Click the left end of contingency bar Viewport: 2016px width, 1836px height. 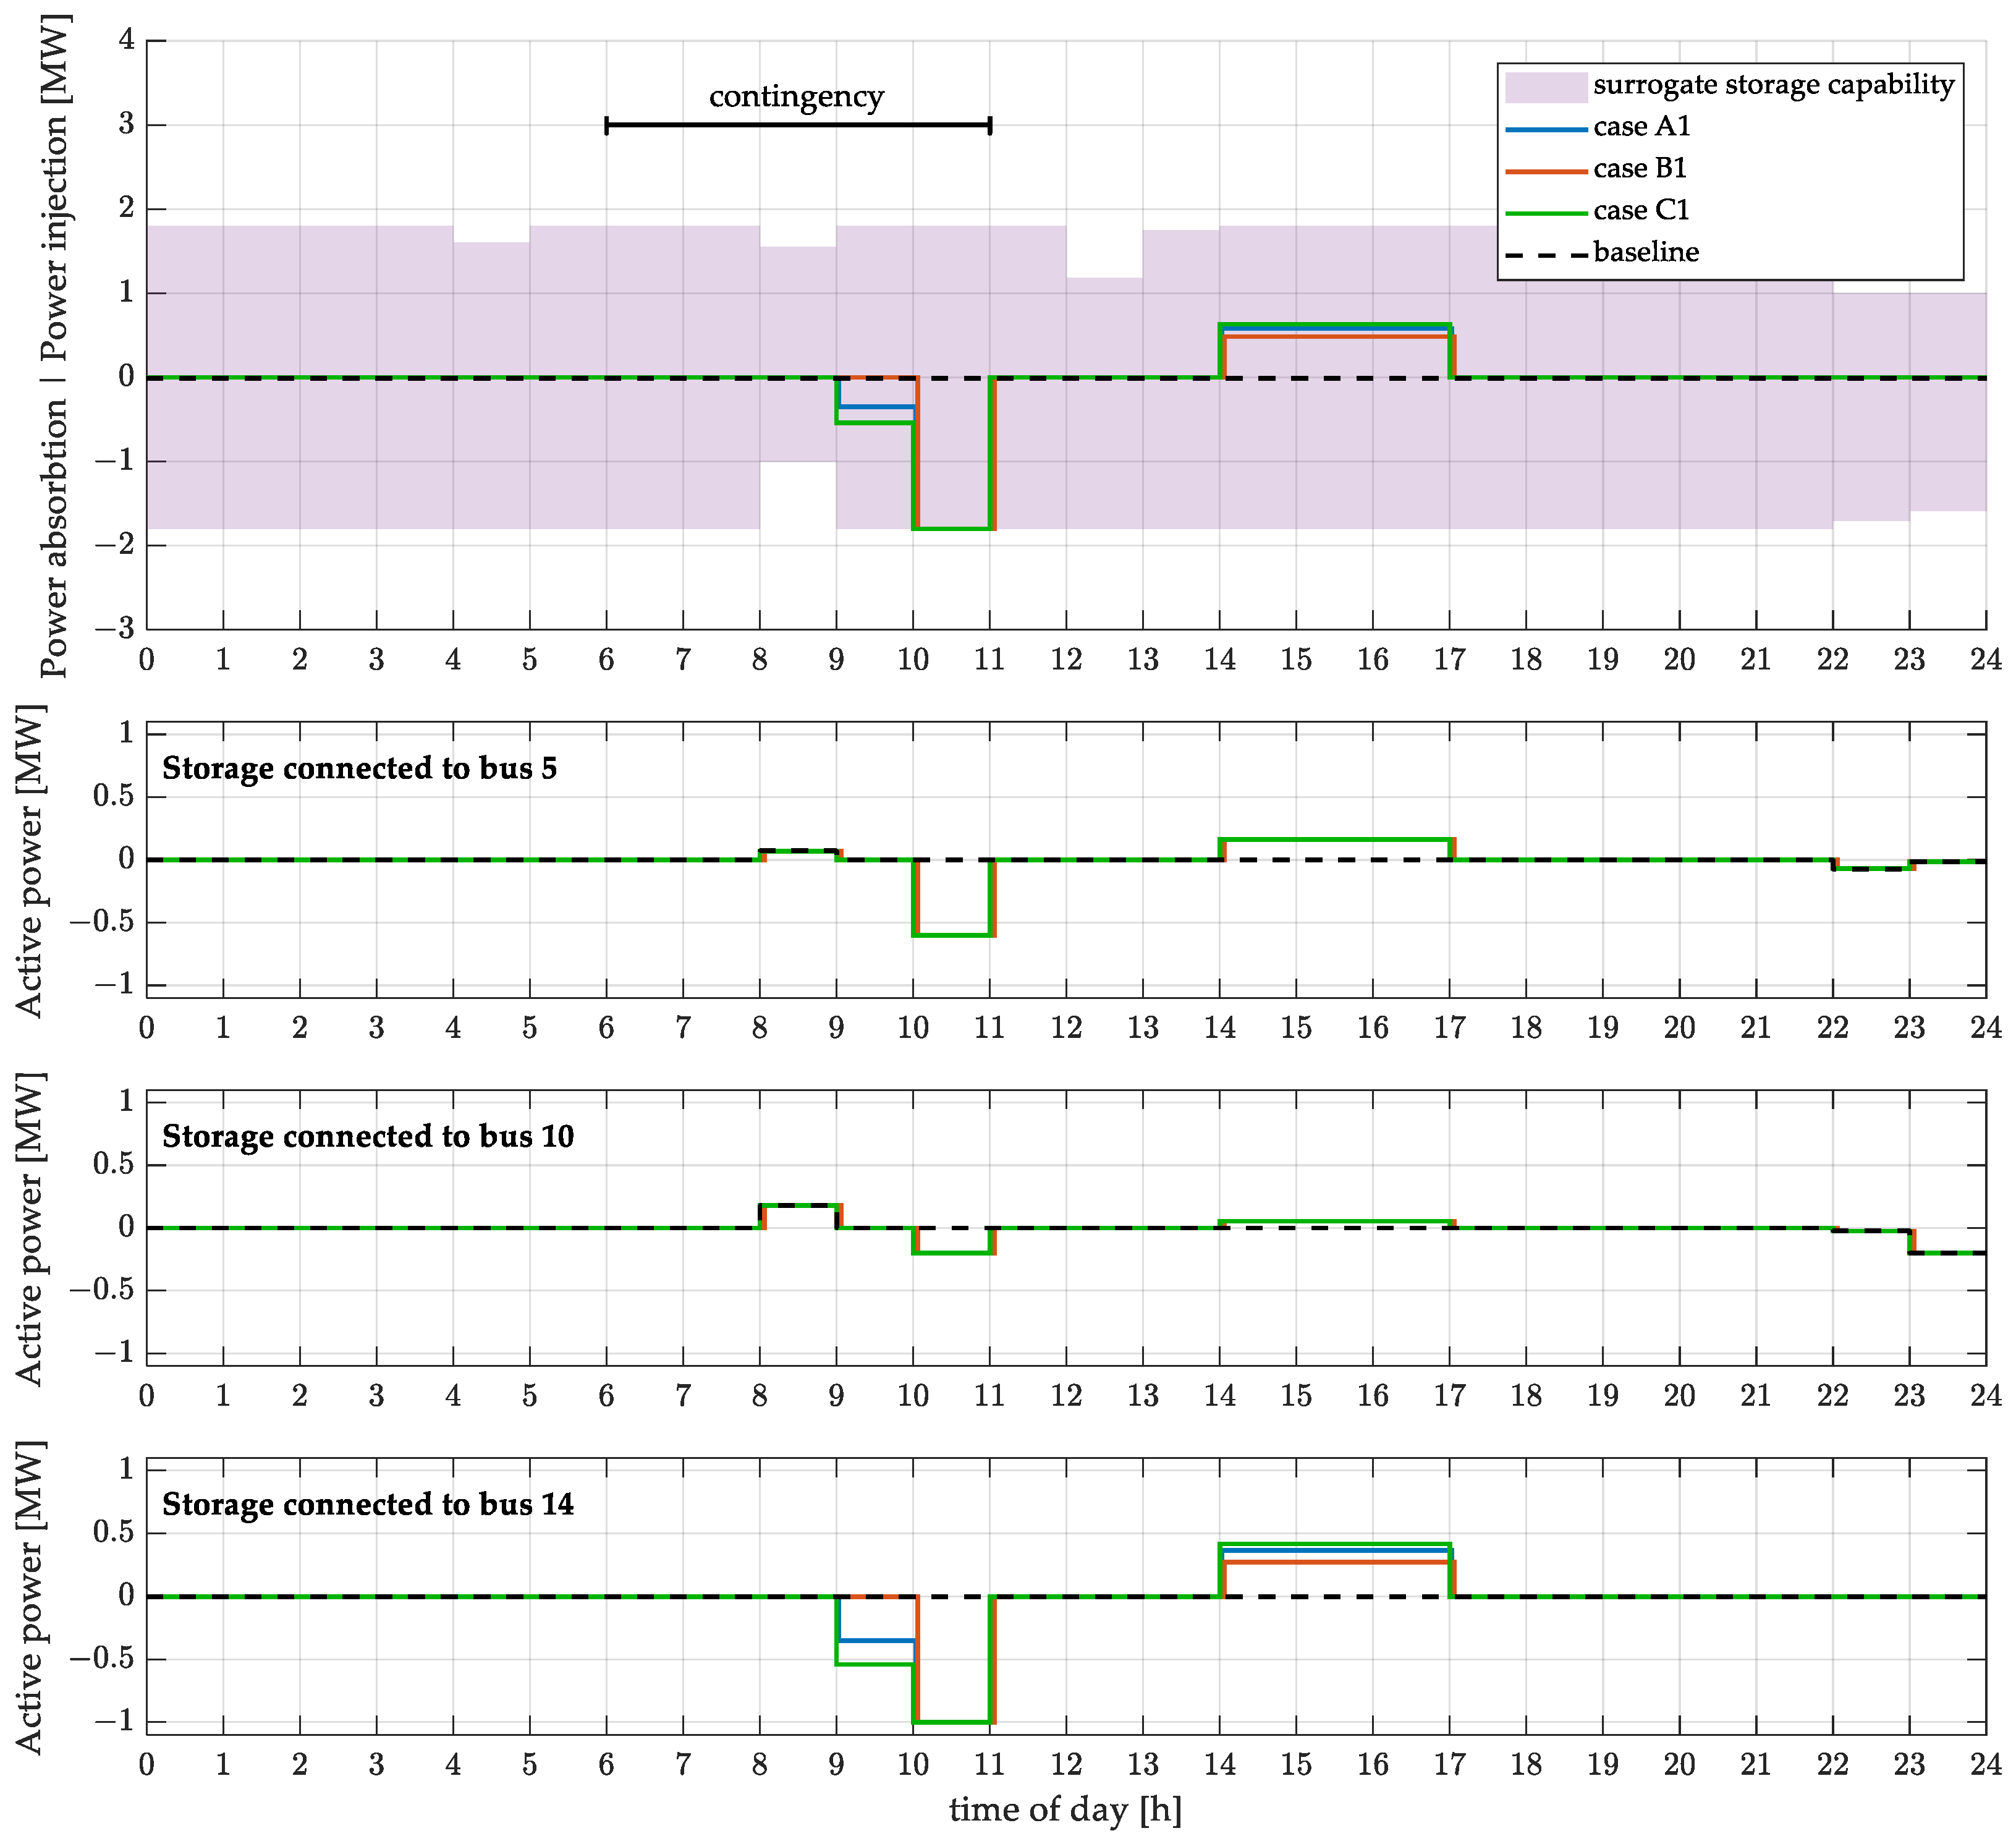607,125
